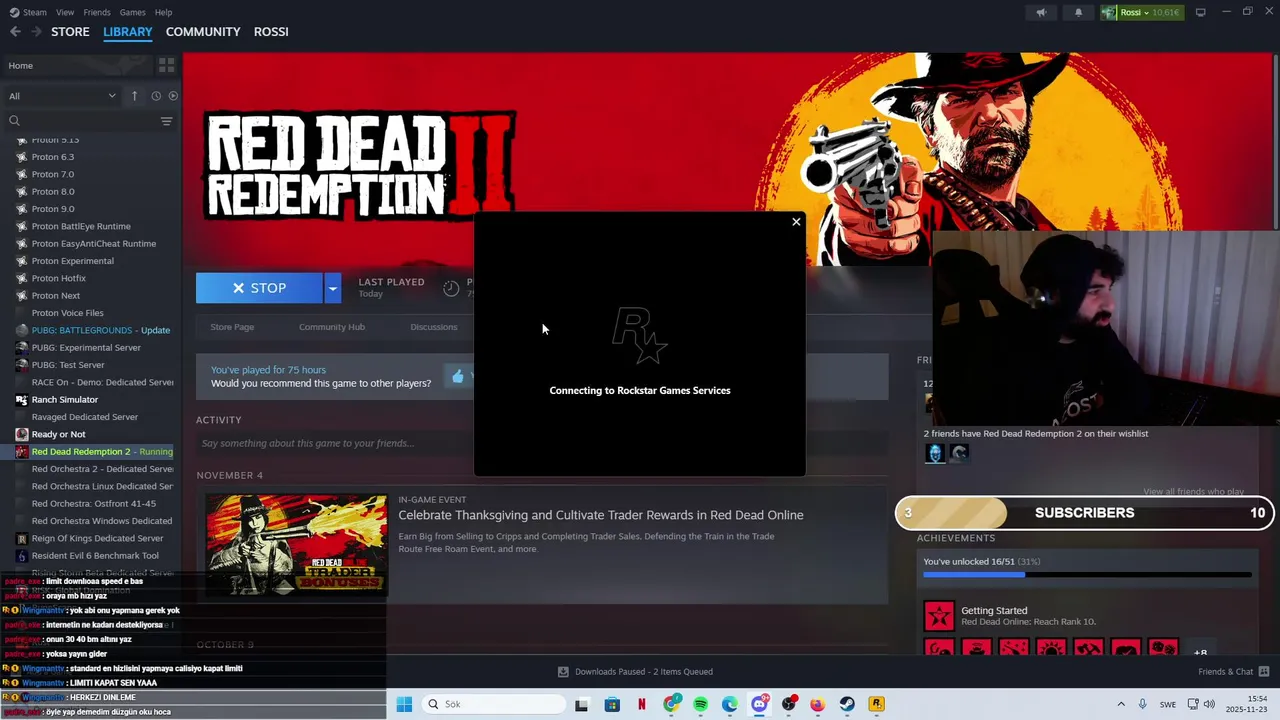
Task: Go to the COMMUNITY tab
Action: point(203,32)
